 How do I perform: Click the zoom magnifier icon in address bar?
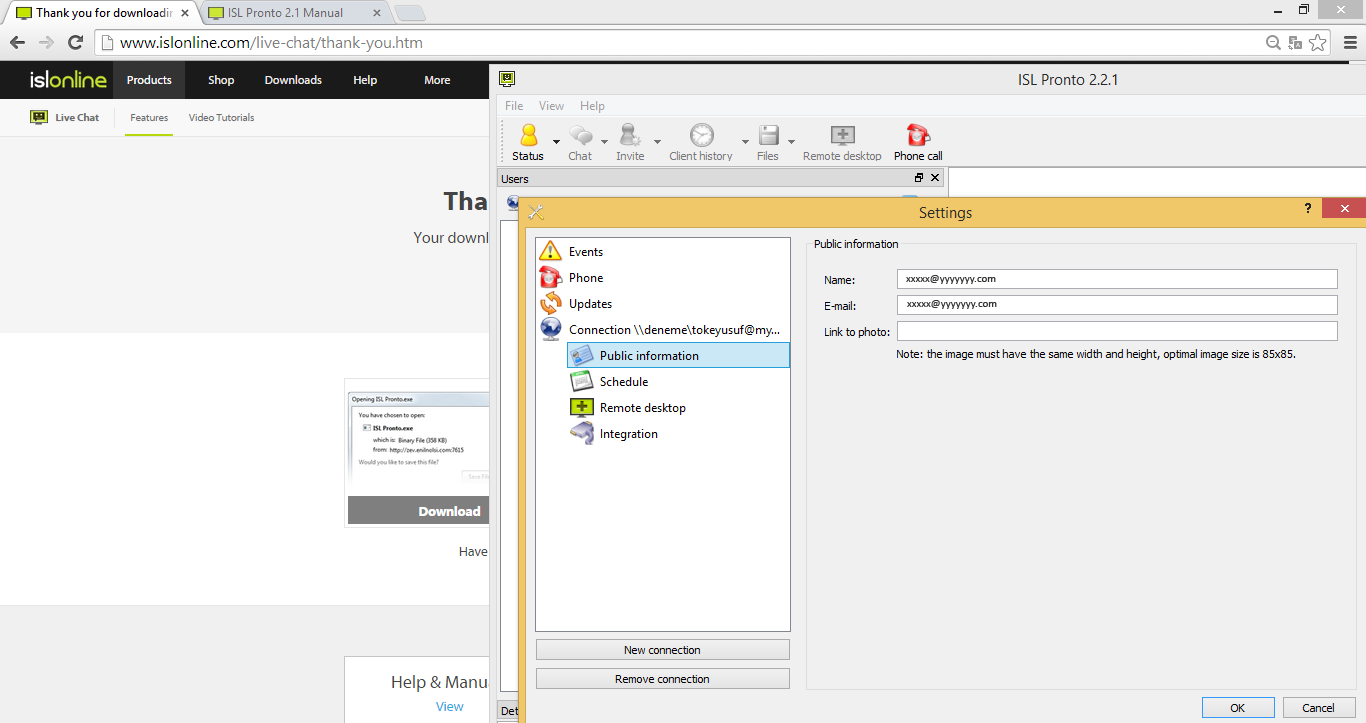click(1273, 43)
